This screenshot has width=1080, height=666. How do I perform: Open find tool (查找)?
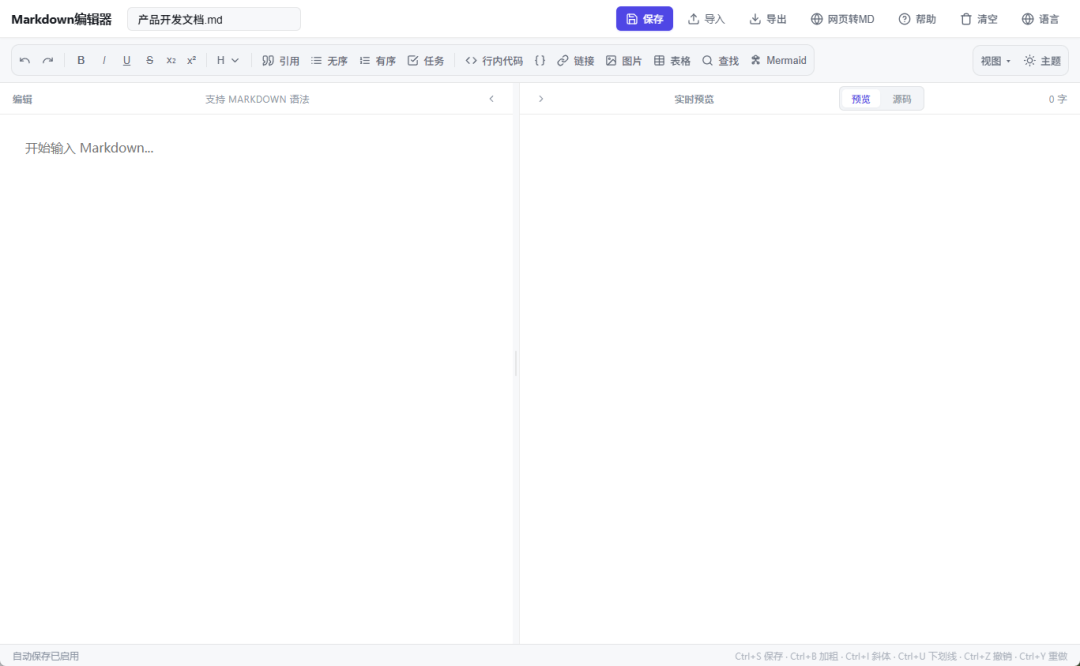(x=720, y=61)
